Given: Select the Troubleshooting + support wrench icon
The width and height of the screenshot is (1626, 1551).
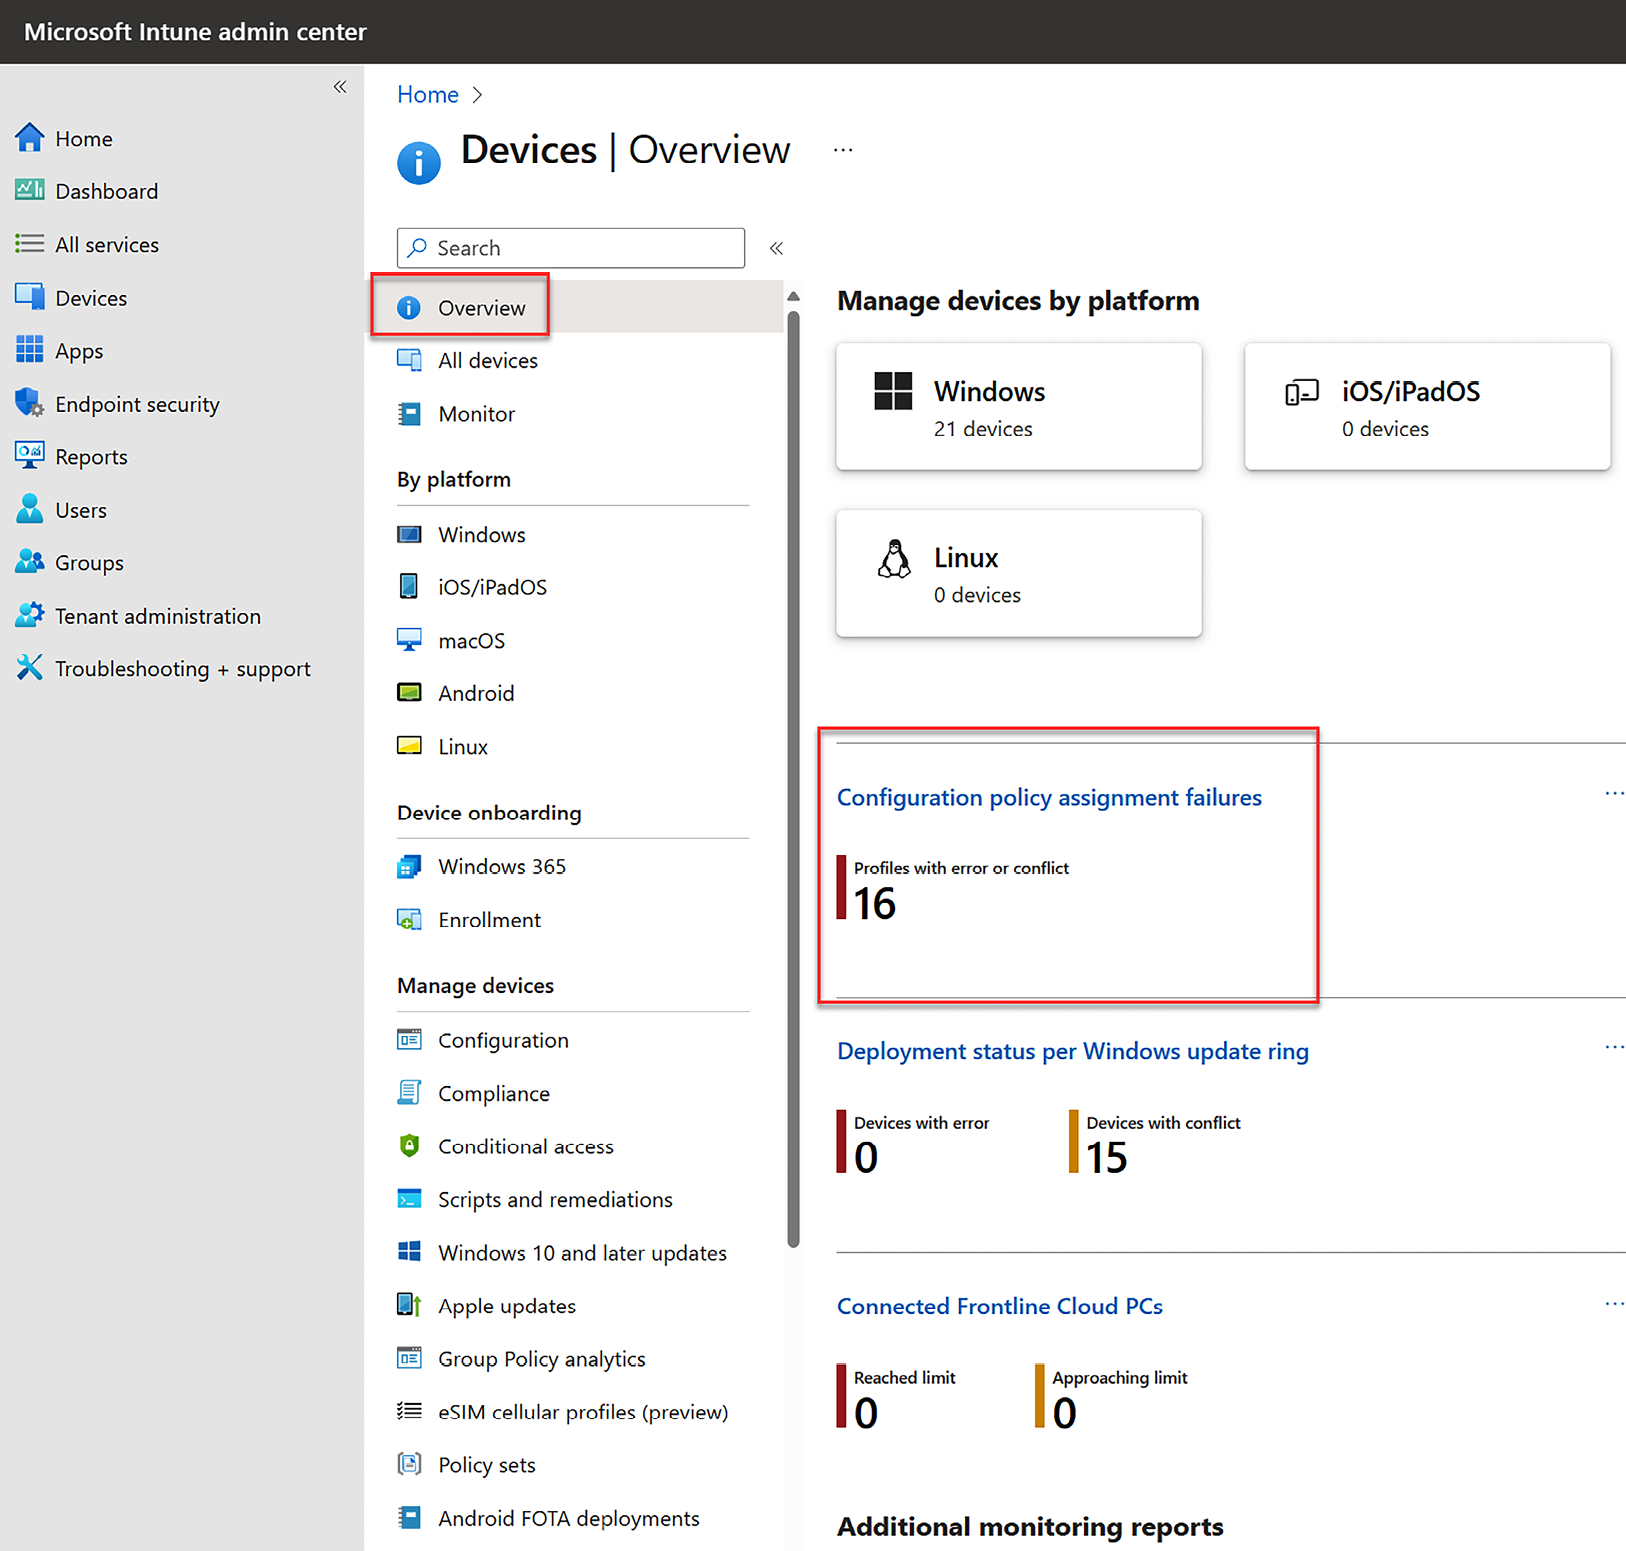Looking at the screenshot, I should click(30, 668).
